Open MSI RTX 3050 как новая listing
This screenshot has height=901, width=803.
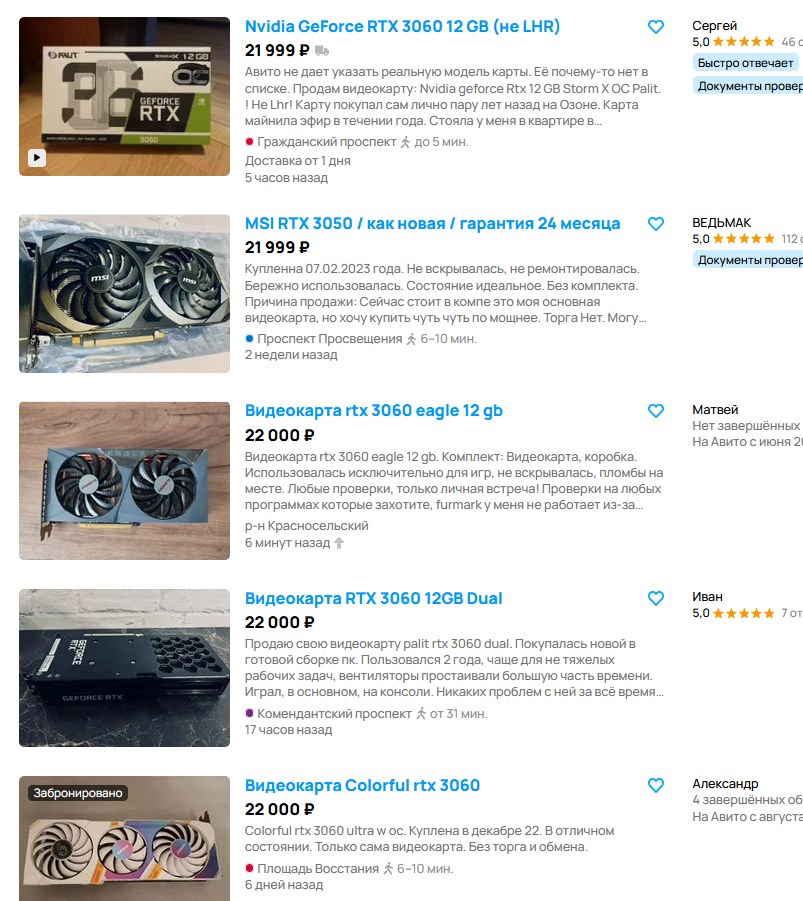pyautogui.click(x=432, y=224)
